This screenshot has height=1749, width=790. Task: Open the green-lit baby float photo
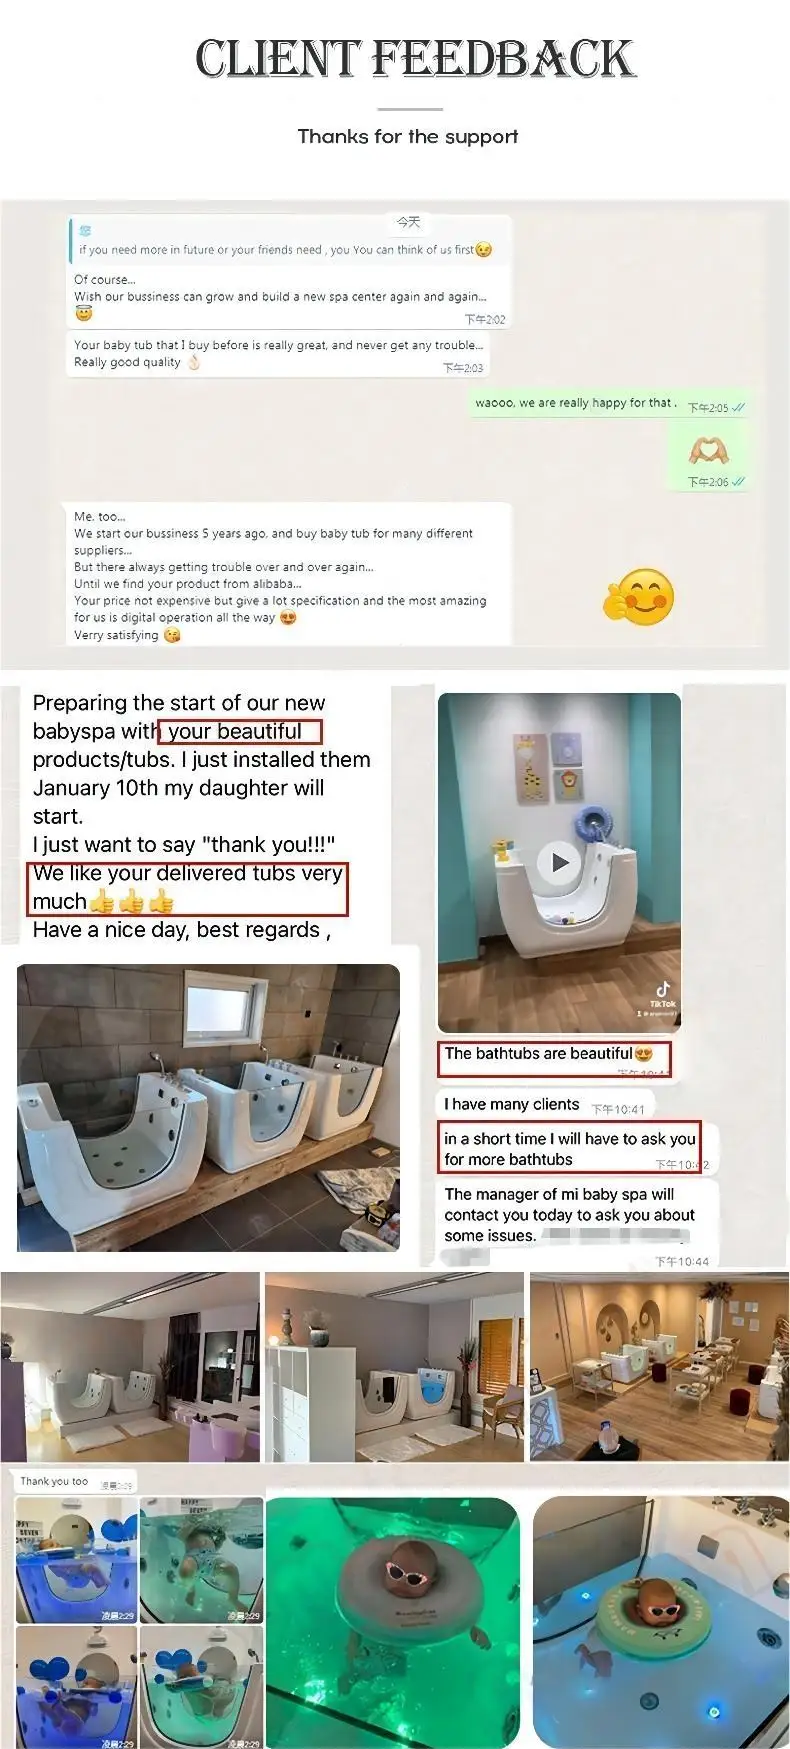pyautogui.click(x=393, y=1622)
